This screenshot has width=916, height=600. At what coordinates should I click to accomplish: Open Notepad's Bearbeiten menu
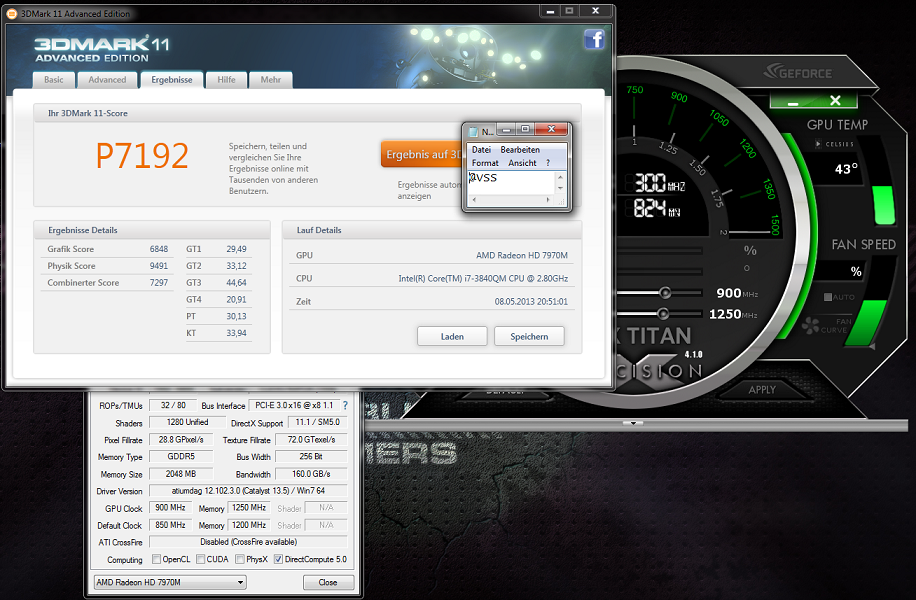click(x=520, y=150)
